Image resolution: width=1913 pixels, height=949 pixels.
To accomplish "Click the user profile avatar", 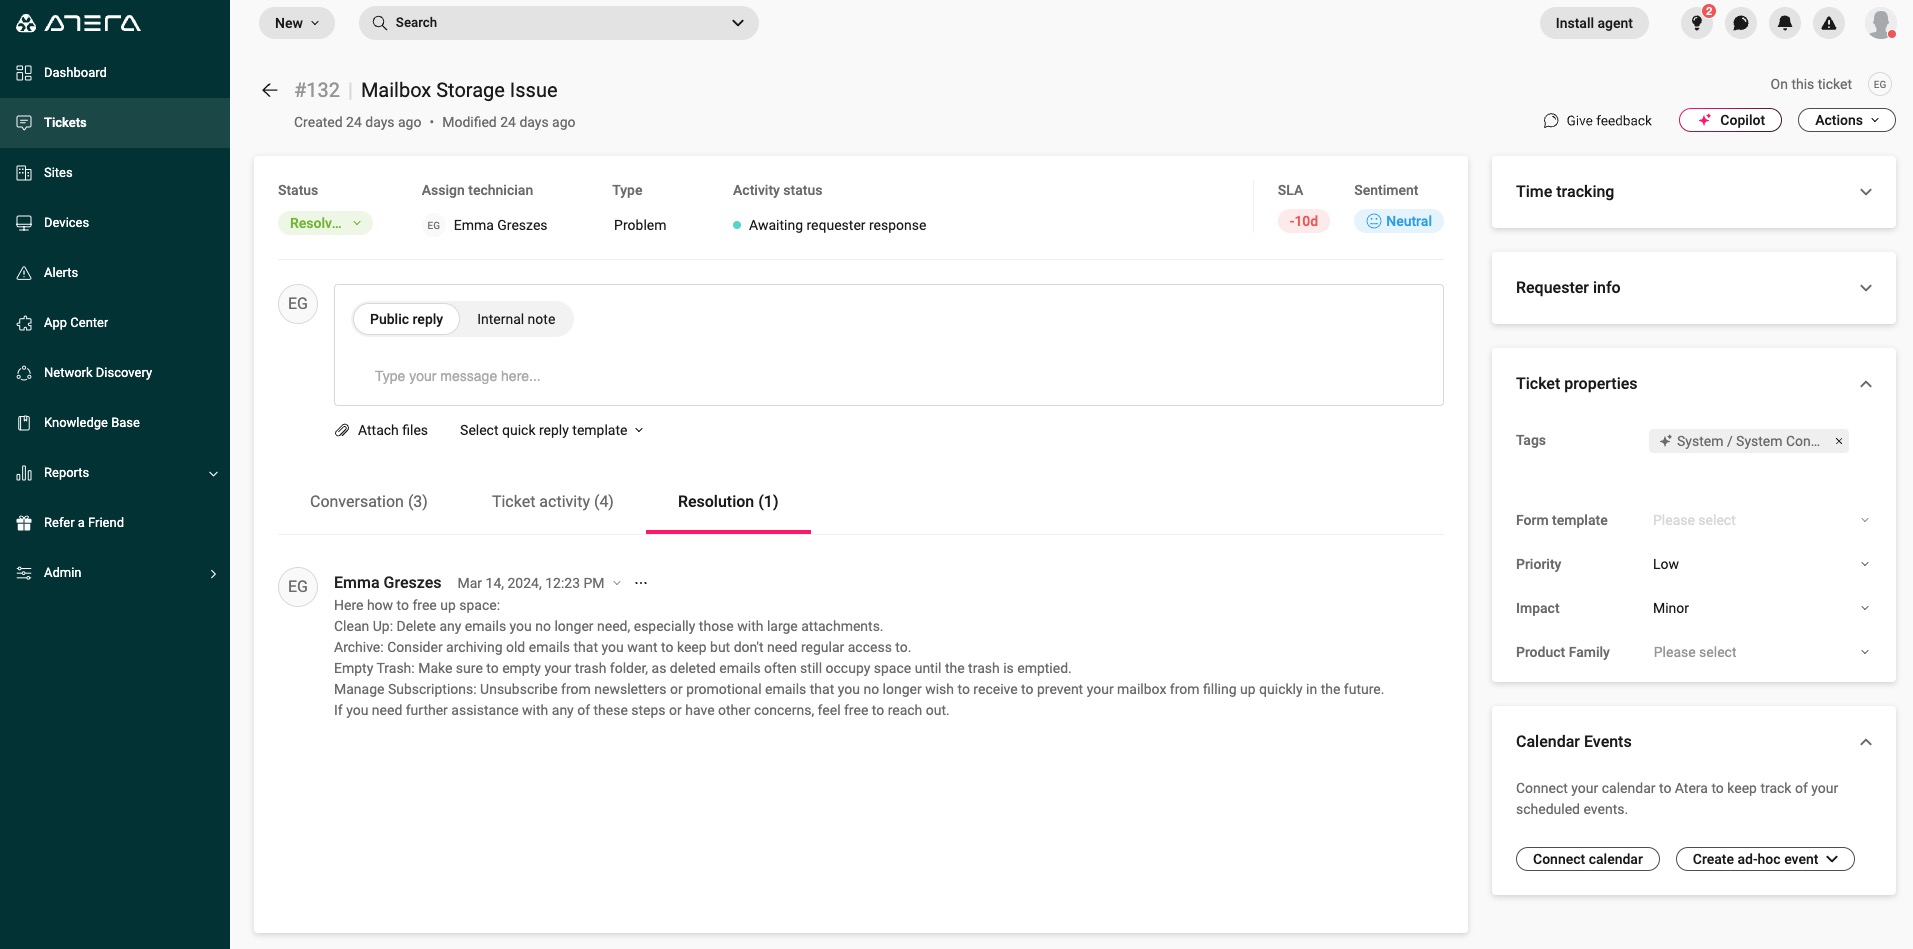I will tap(1880, 23).
